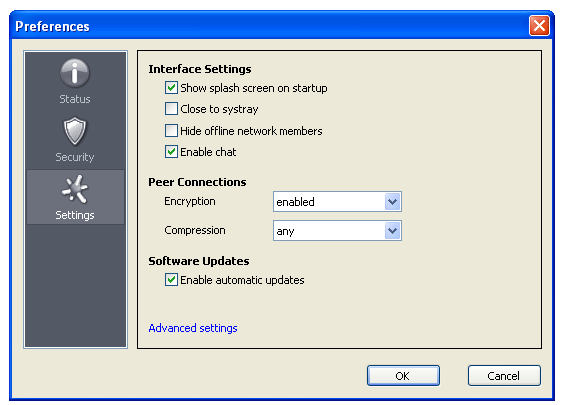Select the Security shield icon
The height and width of the screenshot is (405, 561).
[x=74, y=131]
